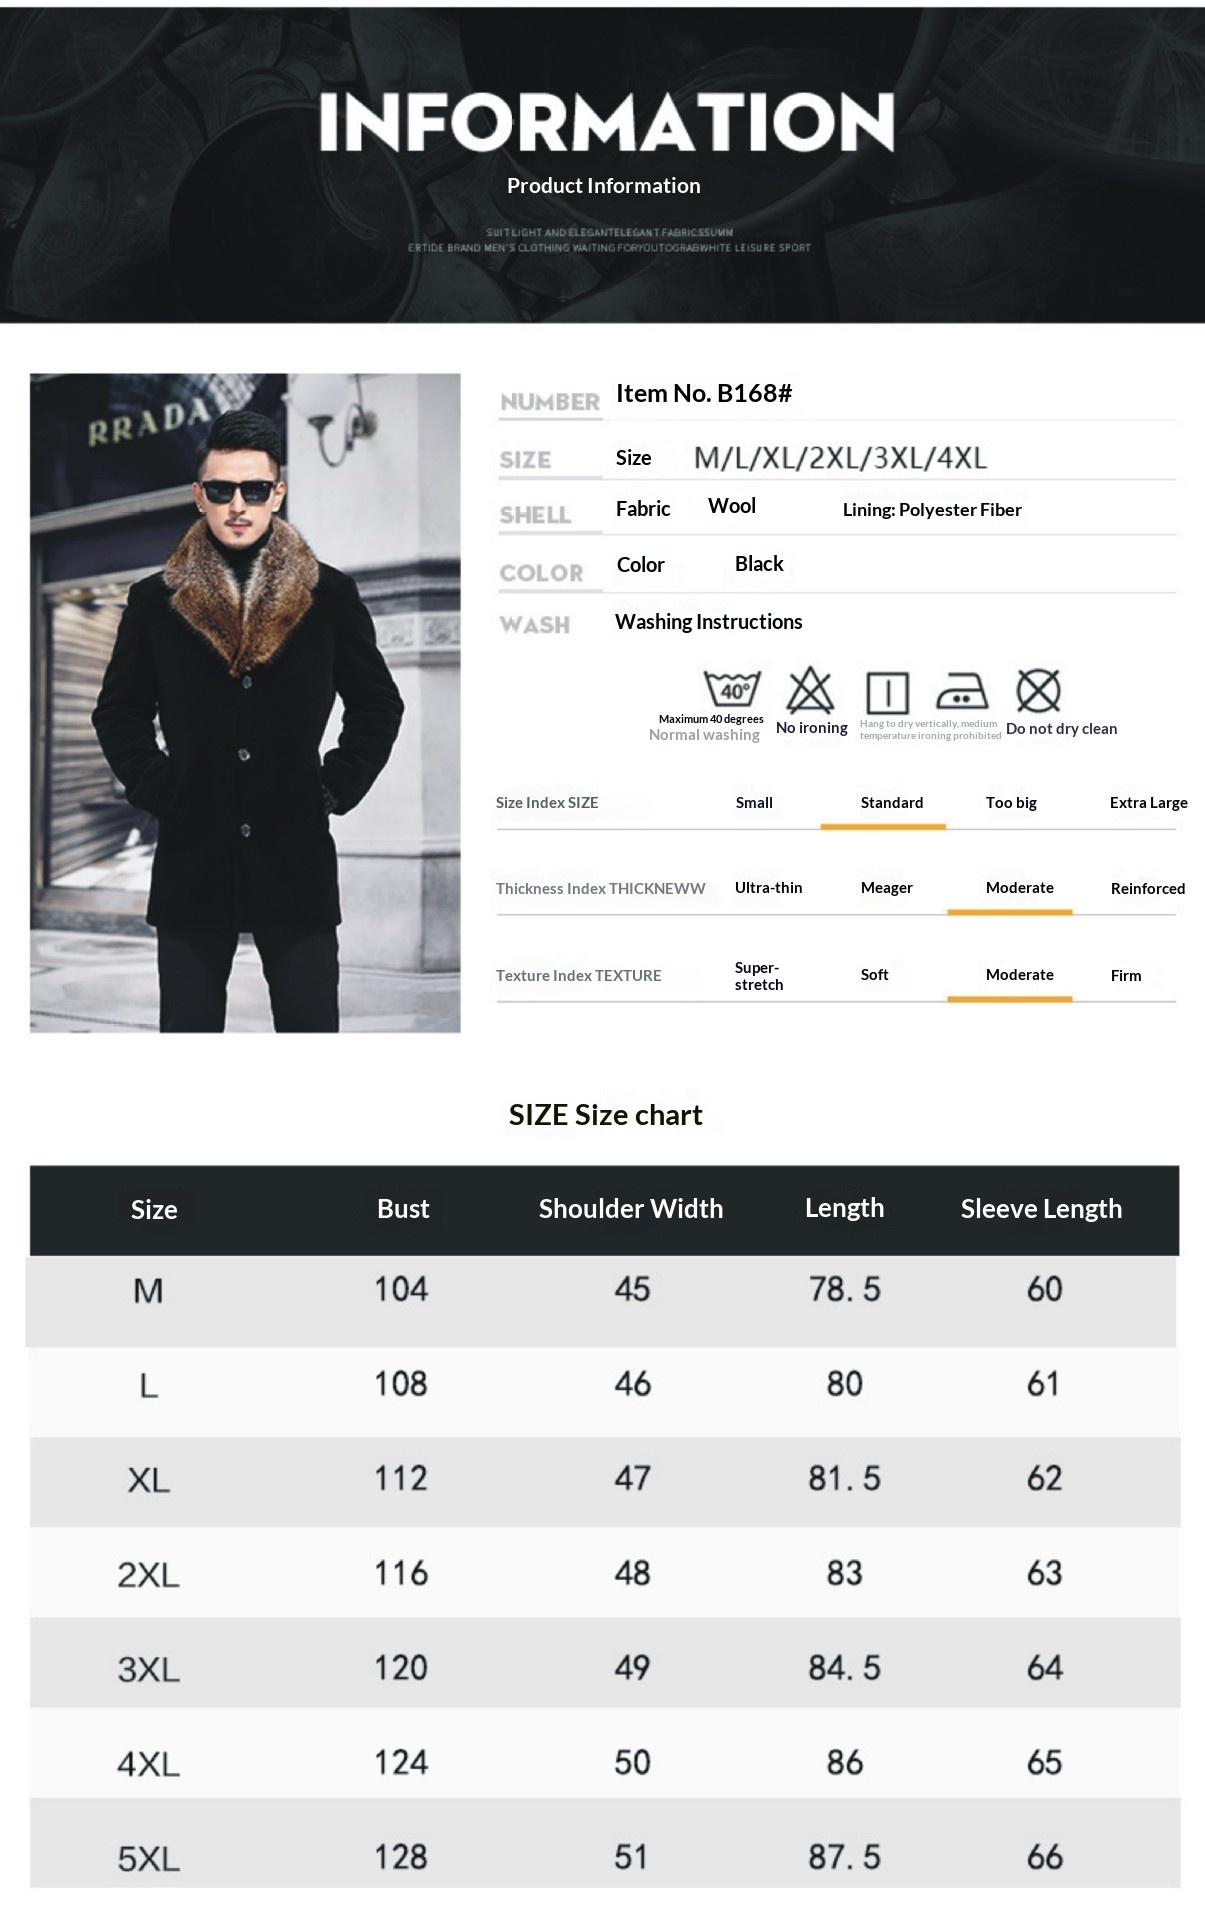Click the INFORMATION banner heading
Screen dimensions: 1205x1920
pyautogui.click(x=605, y=123)
